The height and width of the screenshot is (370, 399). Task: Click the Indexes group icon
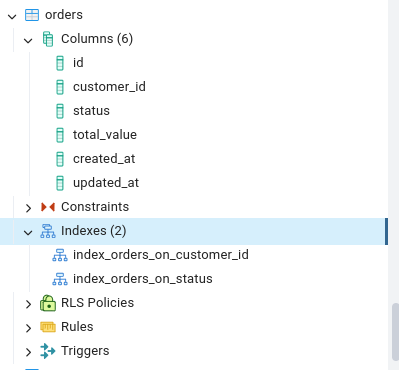tap(48, 231)
